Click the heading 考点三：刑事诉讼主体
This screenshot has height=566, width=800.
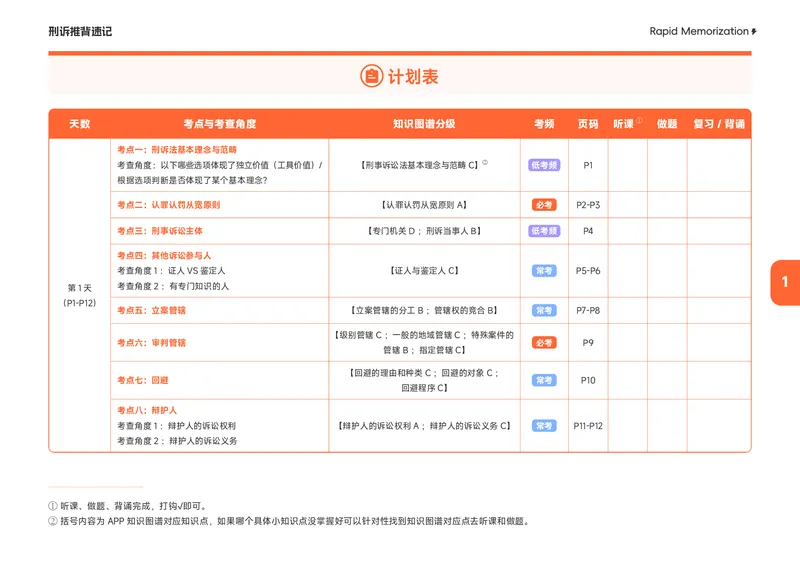coord(160,231)
